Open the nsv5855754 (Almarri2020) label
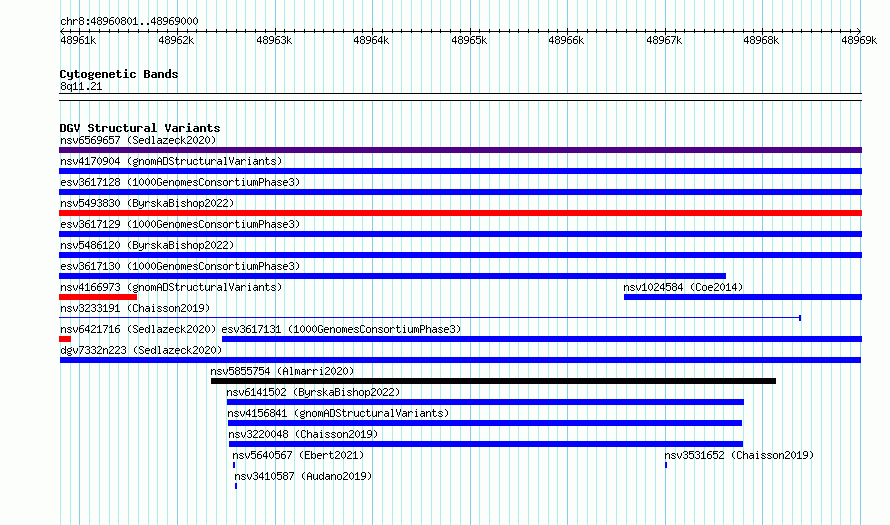 [282, 371]
